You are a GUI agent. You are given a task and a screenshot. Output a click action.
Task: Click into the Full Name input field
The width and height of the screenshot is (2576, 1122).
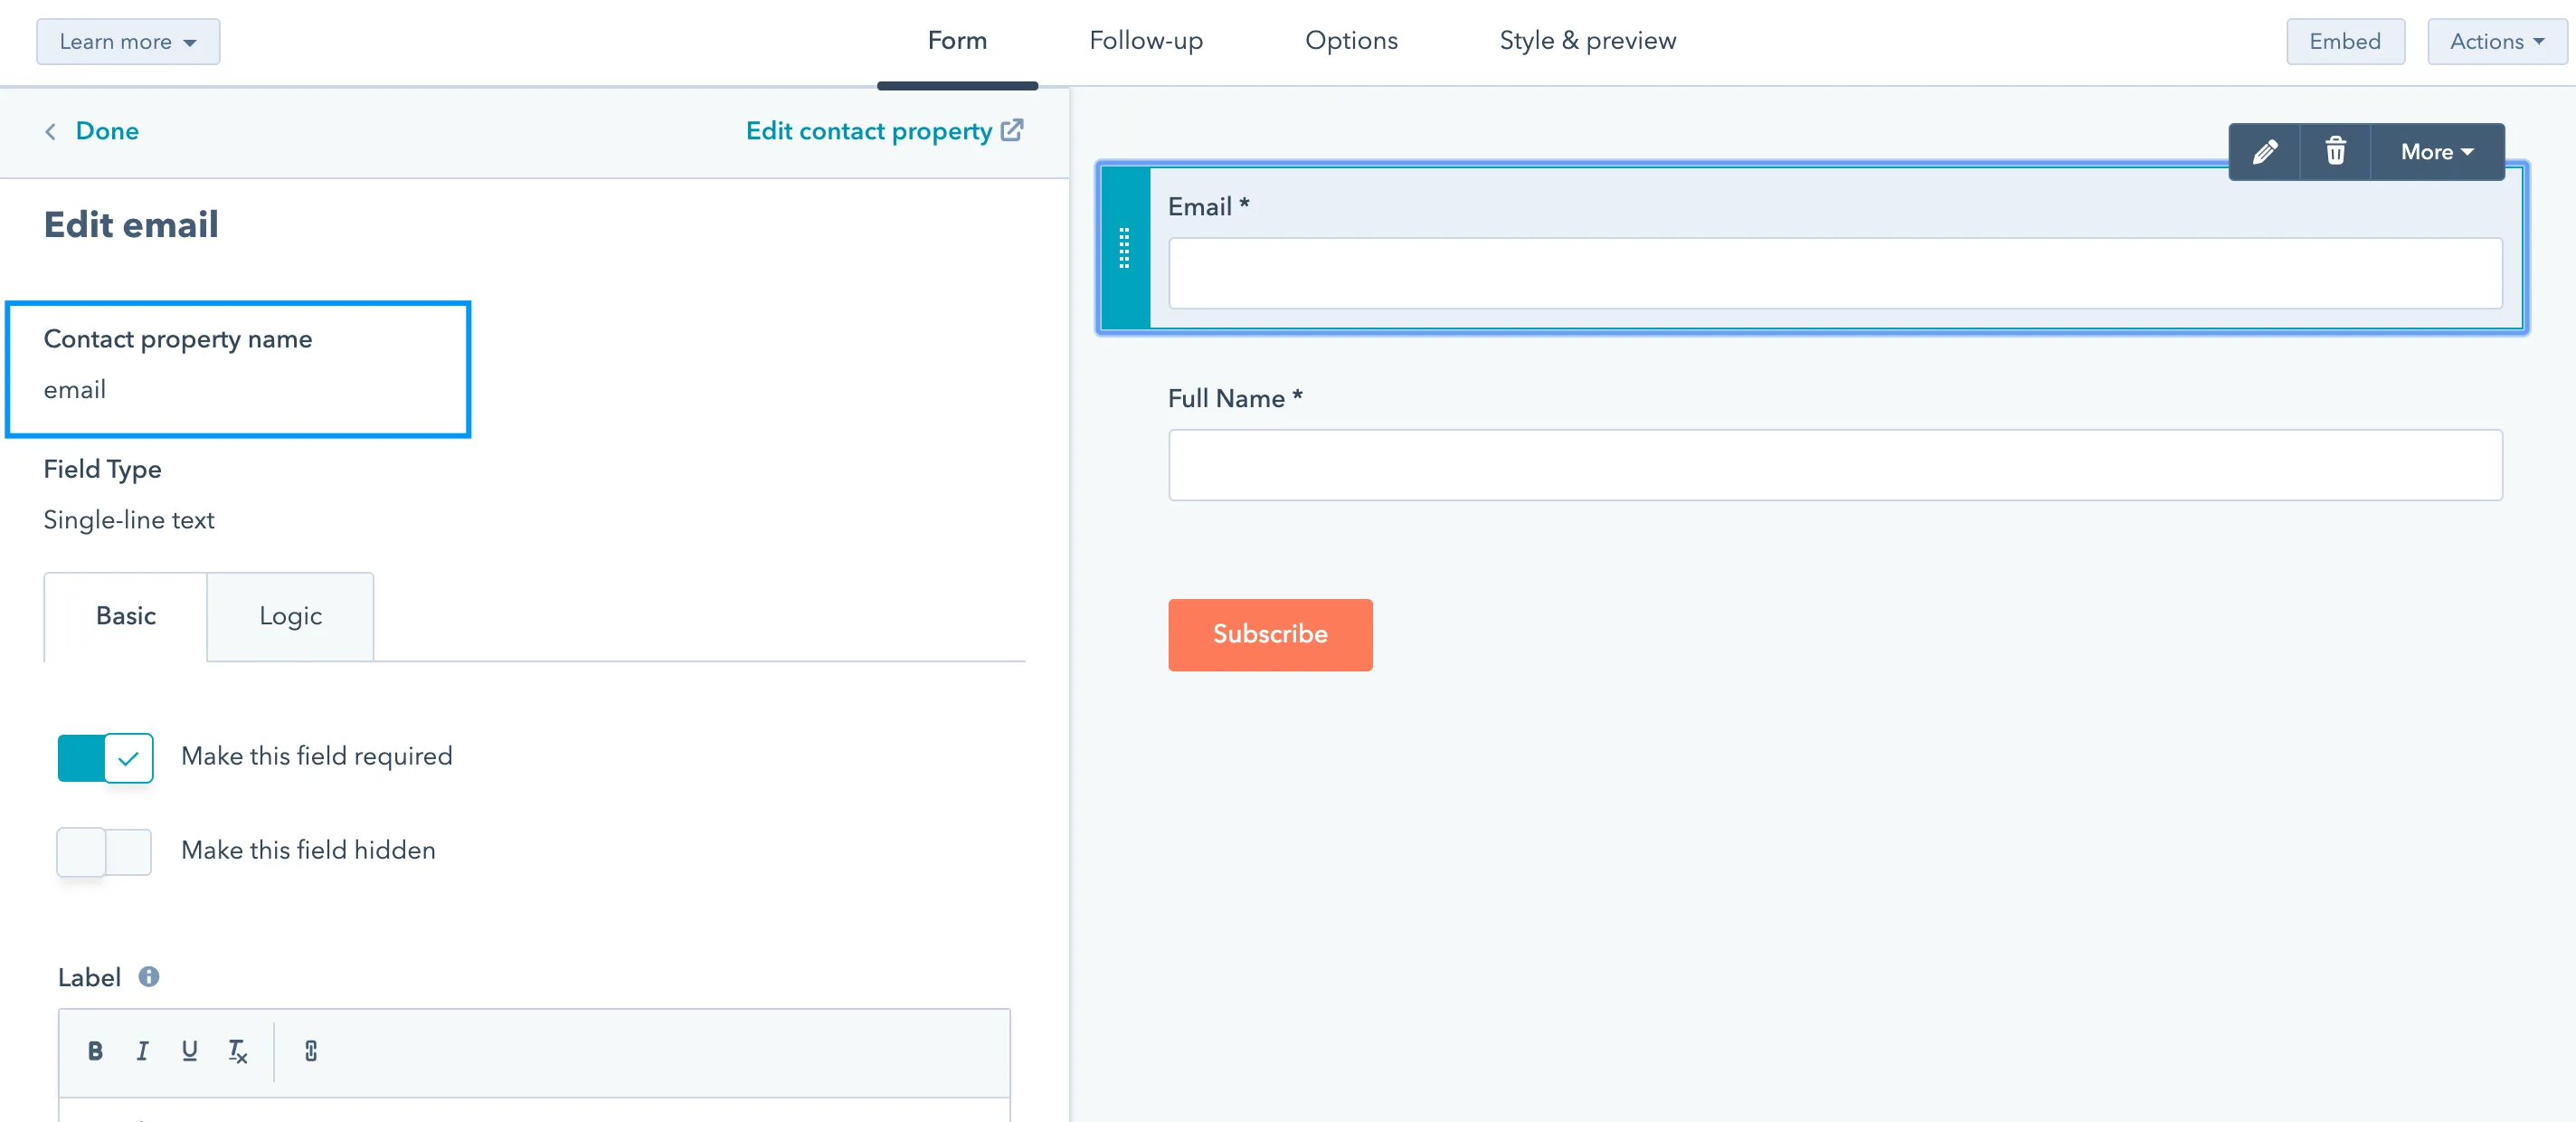1835,465
